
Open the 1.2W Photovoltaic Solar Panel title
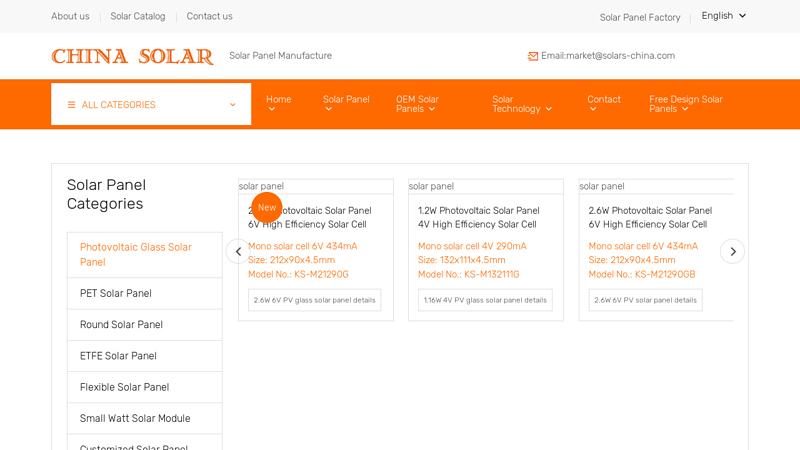pos(479,217)
